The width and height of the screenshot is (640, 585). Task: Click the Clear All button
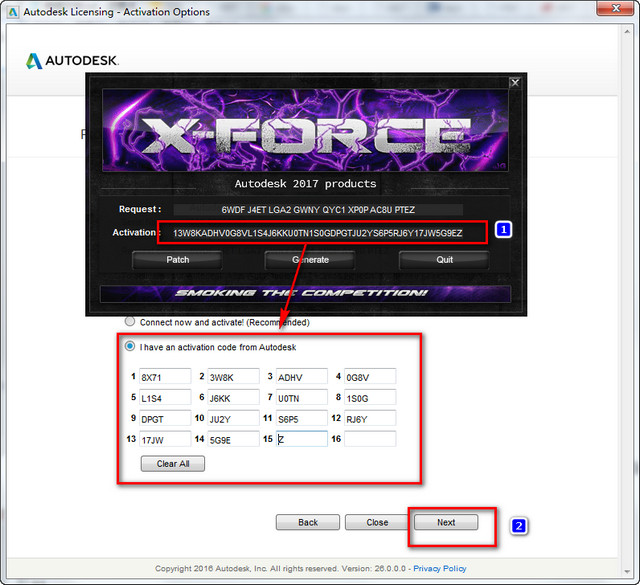(x=173, y=464)
